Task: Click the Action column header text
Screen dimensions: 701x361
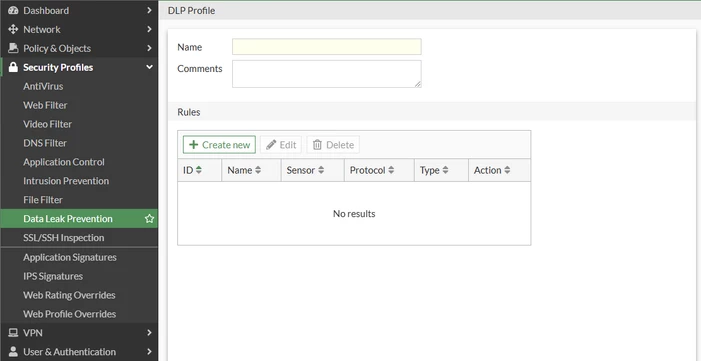Action: (x=487, y=170)
